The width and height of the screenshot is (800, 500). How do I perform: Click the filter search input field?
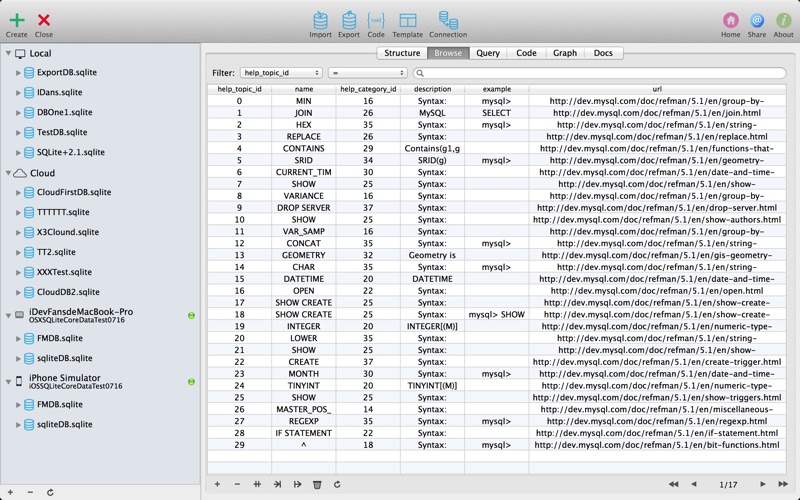tap(599, 73)
